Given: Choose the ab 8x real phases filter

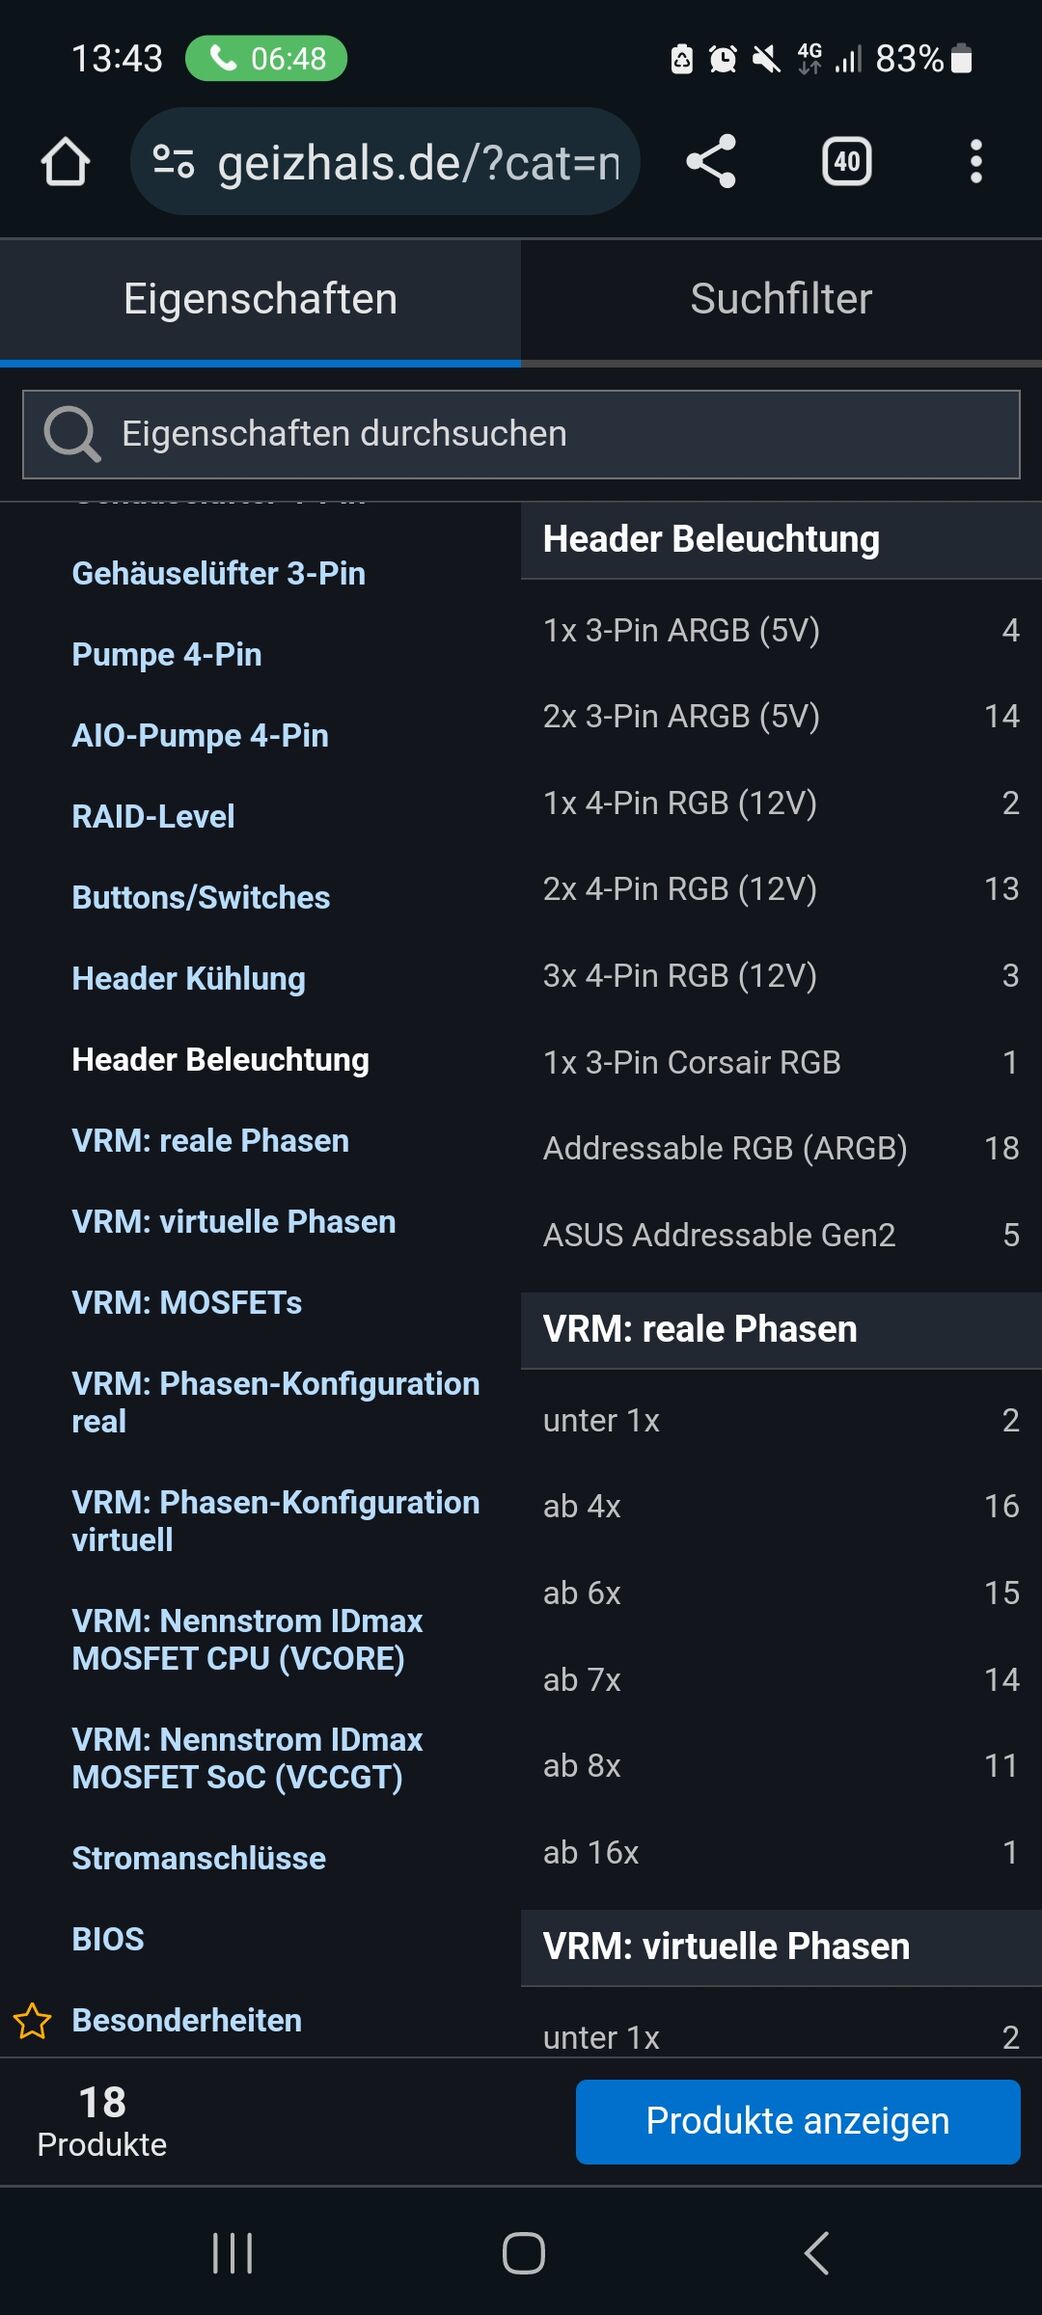Looking at the screenshot, I should click(x=781, y=1766).
